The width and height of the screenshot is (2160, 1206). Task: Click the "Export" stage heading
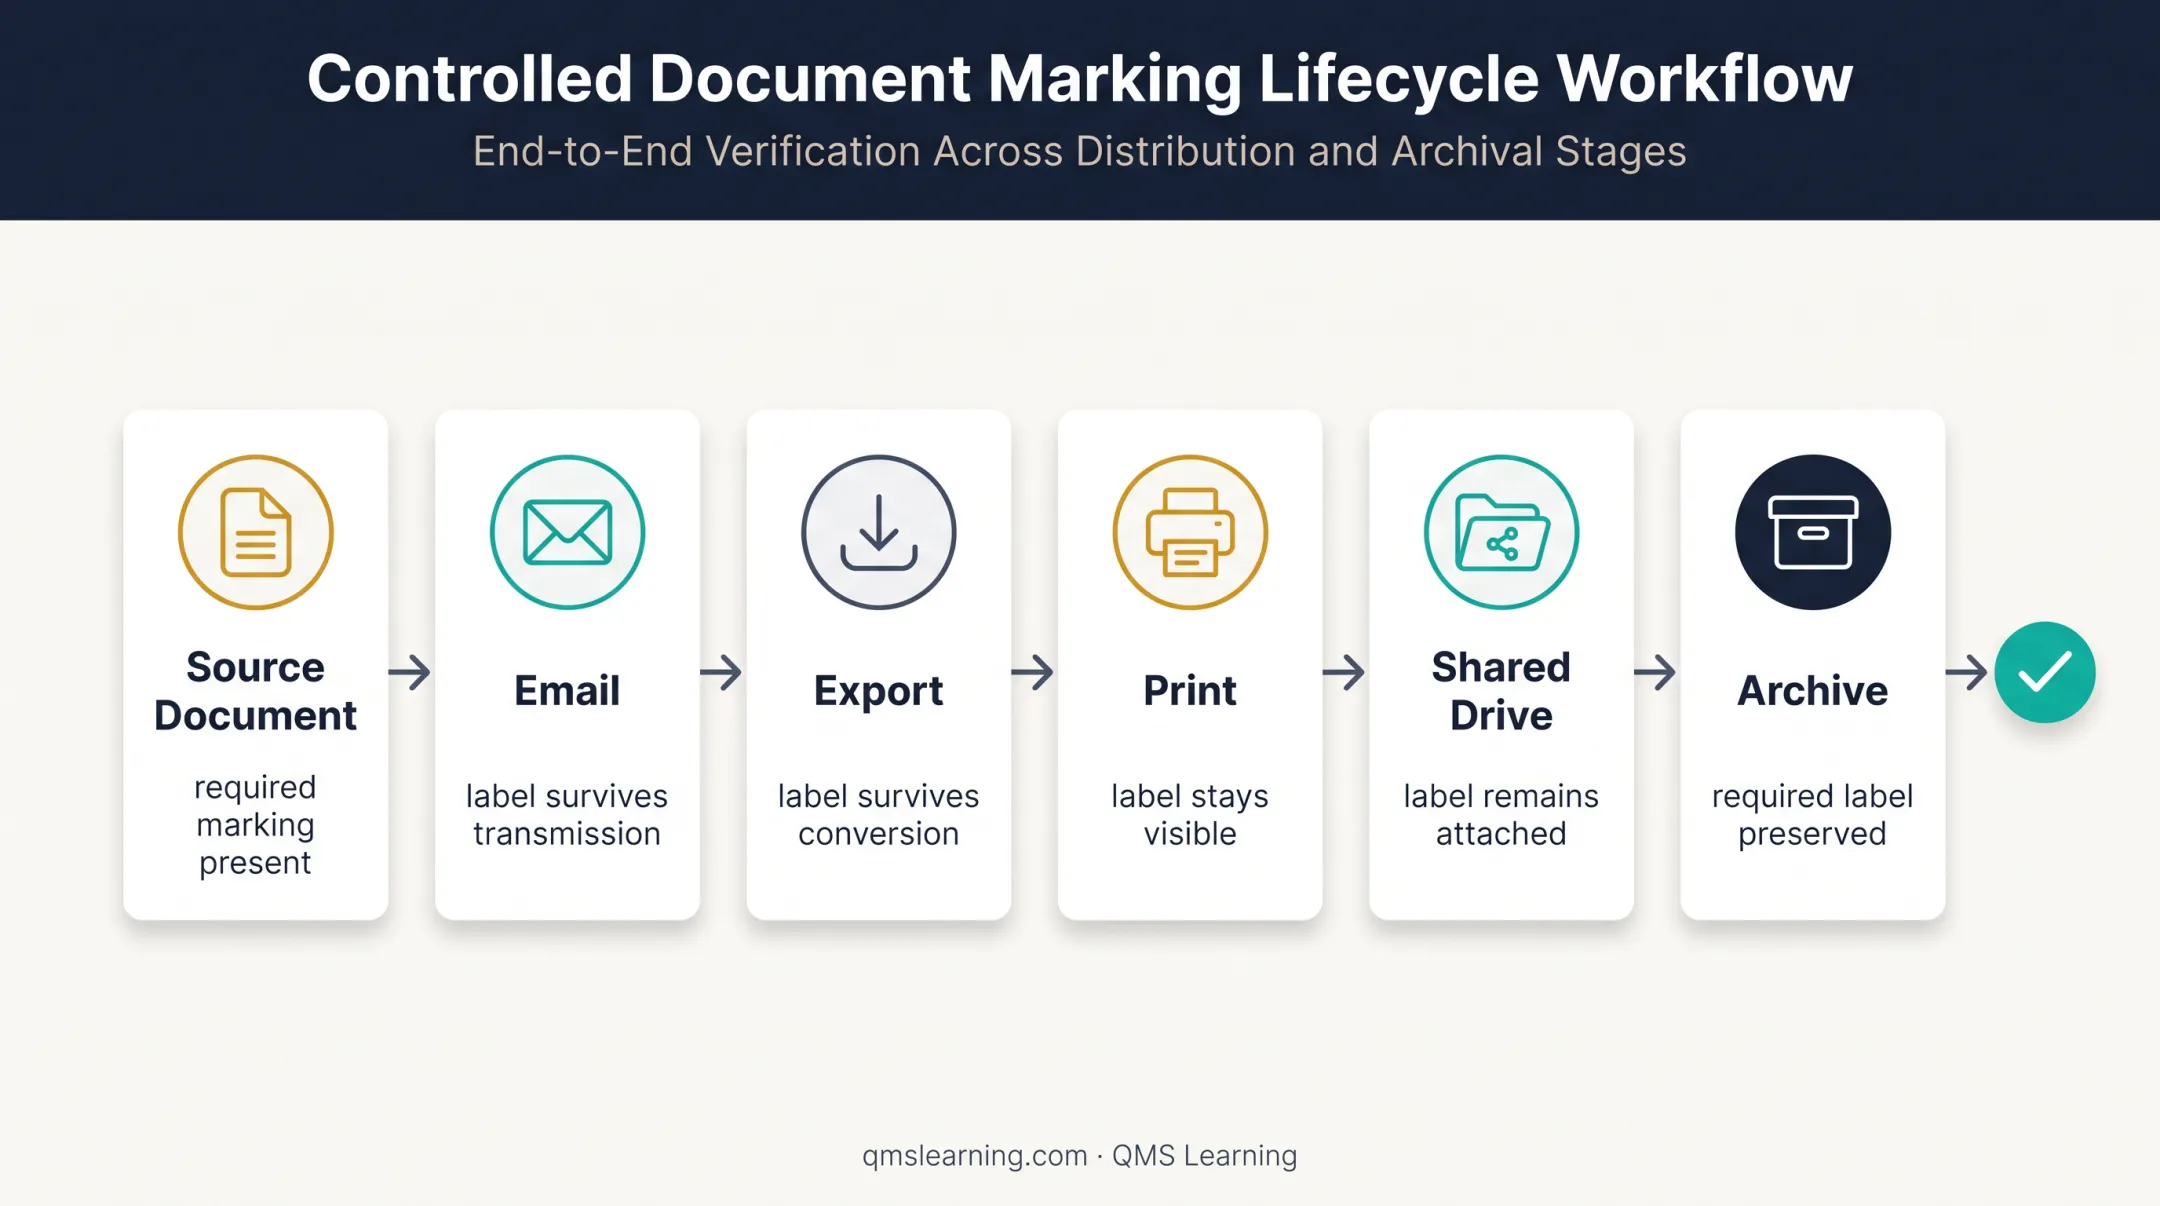(x=878, y=692)
